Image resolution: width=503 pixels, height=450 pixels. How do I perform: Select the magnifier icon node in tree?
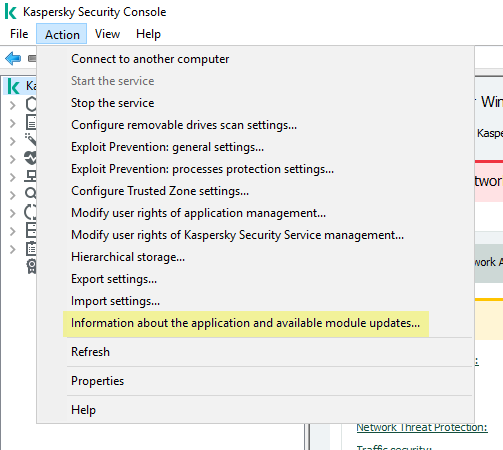point(31,193)
